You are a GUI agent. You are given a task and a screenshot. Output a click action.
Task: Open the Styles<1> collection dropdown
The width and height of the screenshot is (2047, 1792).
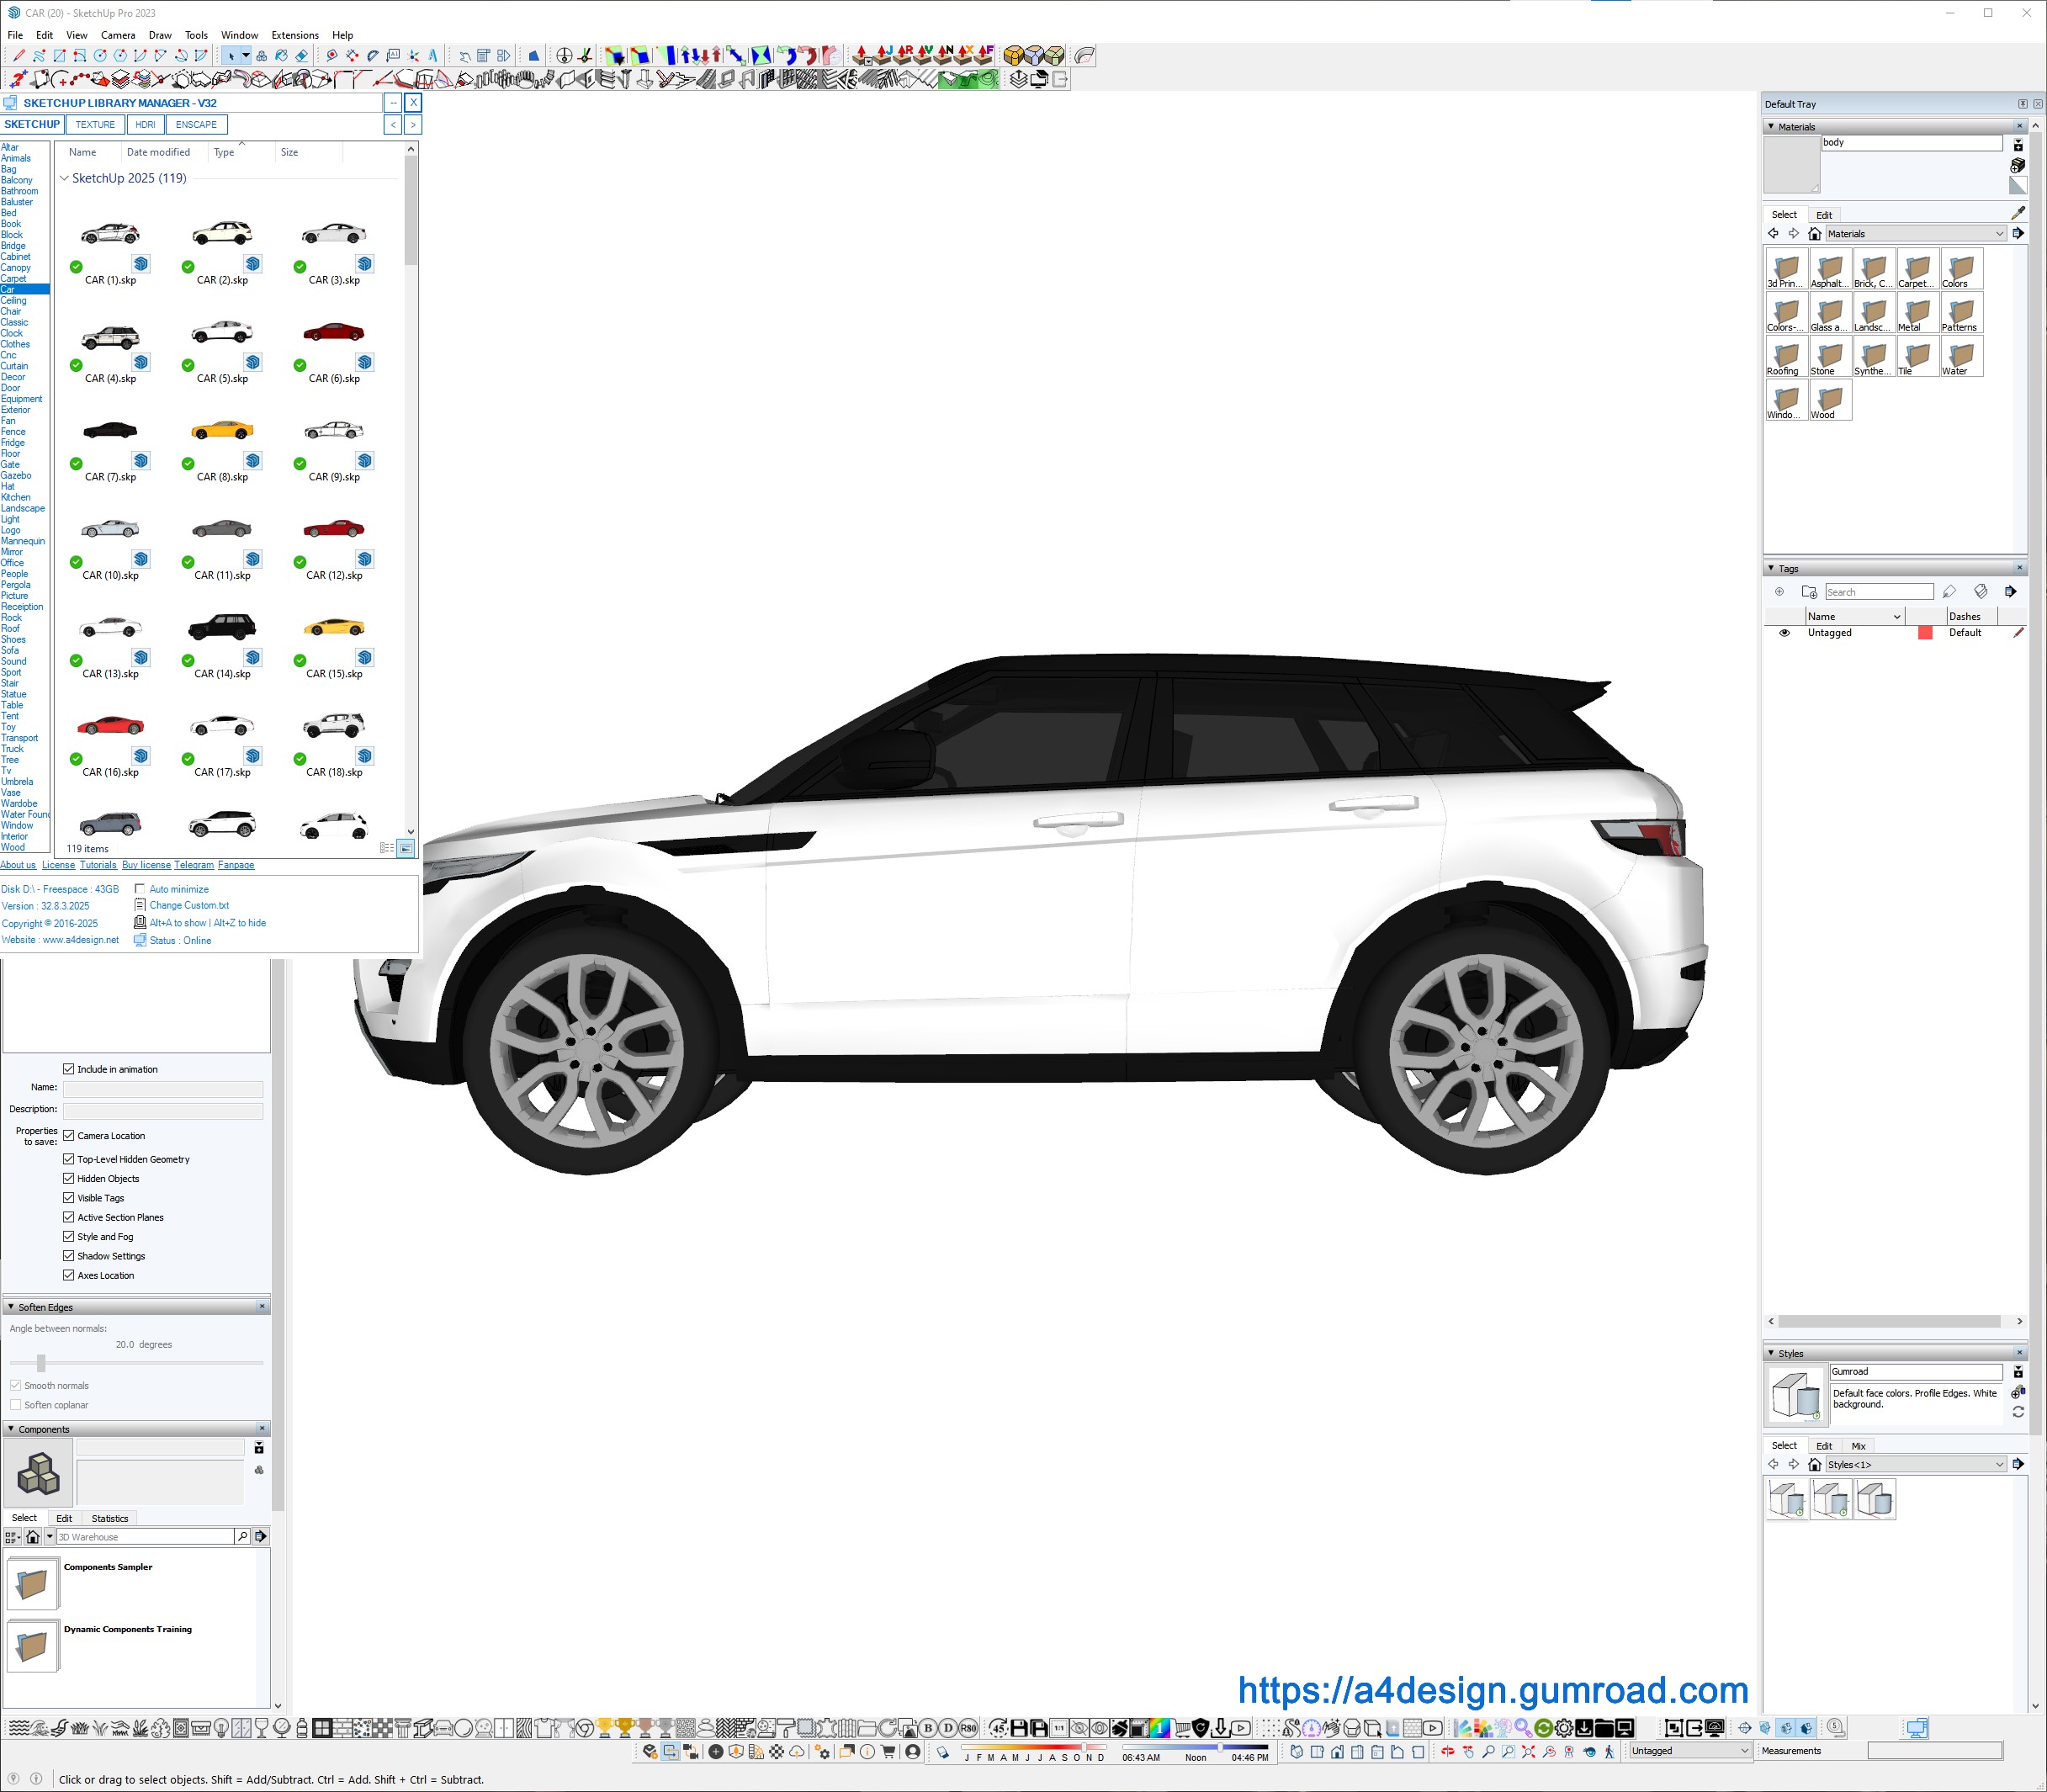pyautogui.click(x=1999, y=1464)
